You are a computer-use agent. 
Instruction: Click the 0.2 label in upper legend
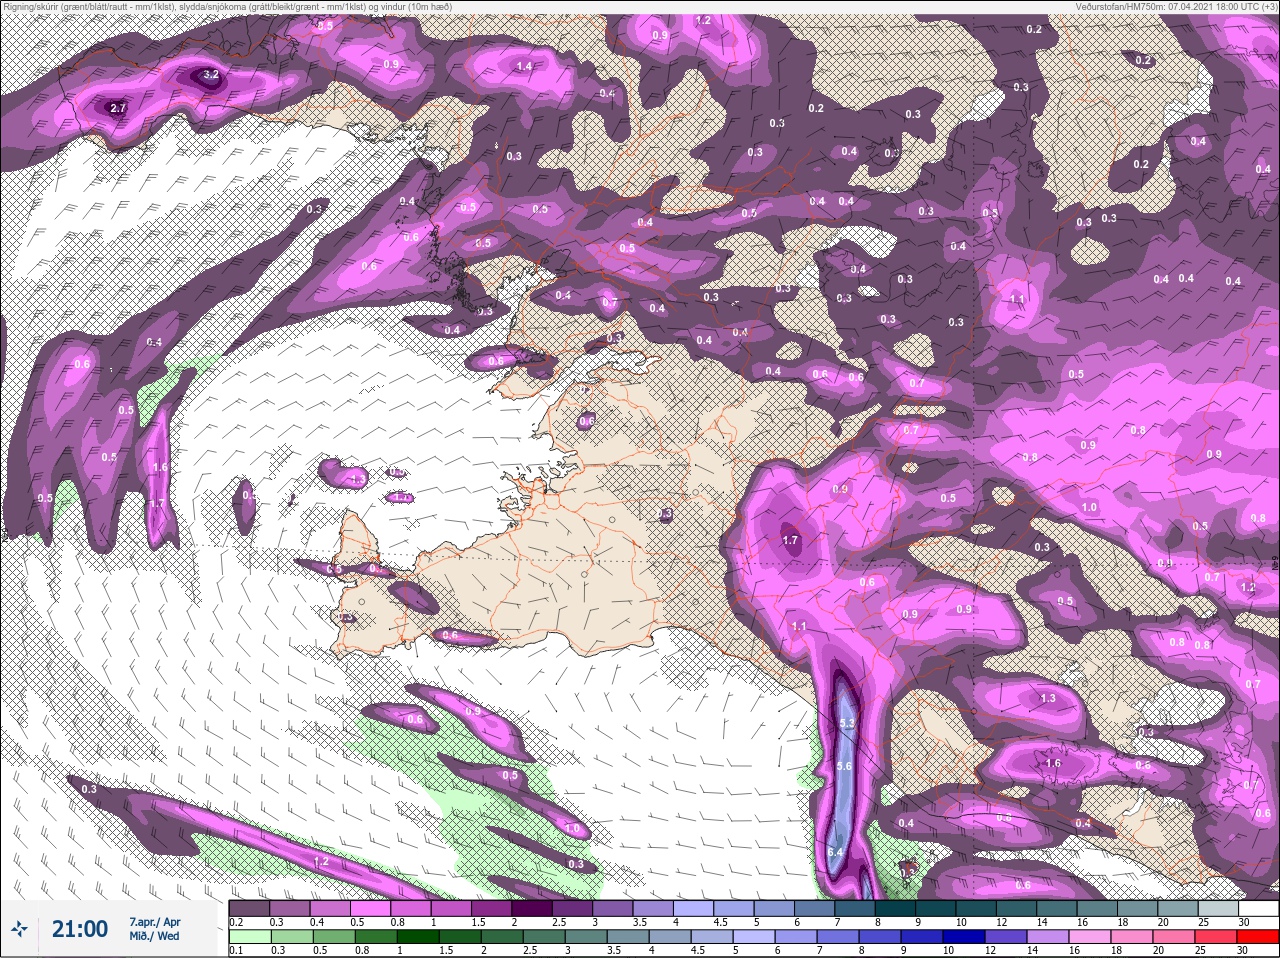coord(236,921)
